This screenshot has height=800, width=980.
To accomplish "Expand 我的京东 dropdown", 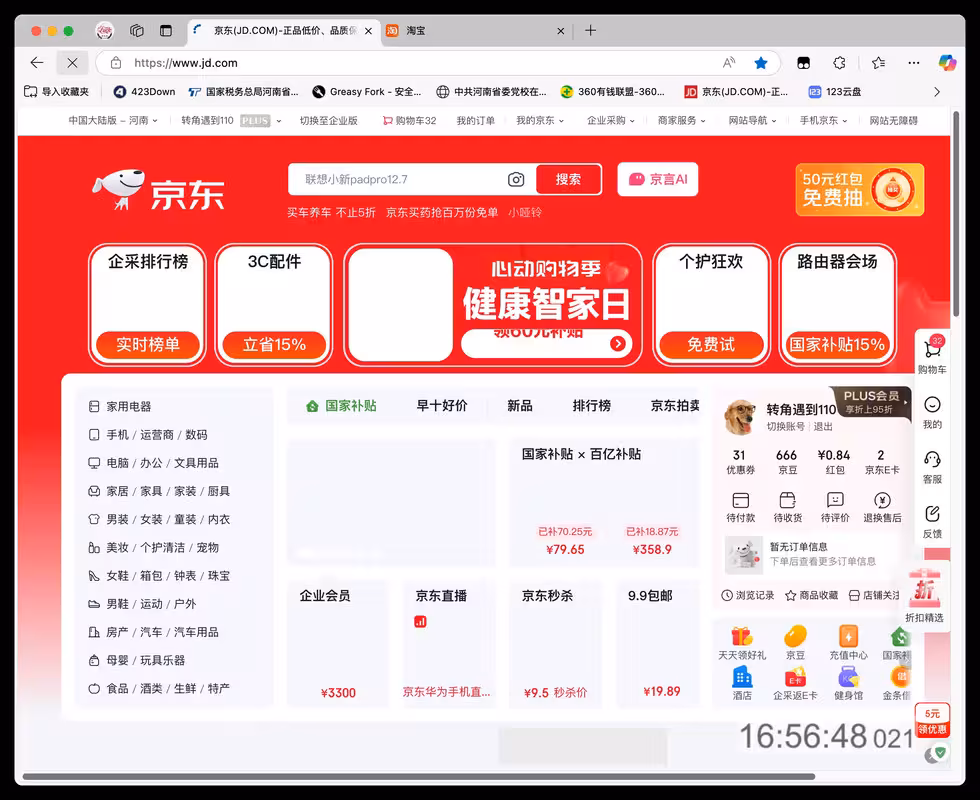I will 540,121.
